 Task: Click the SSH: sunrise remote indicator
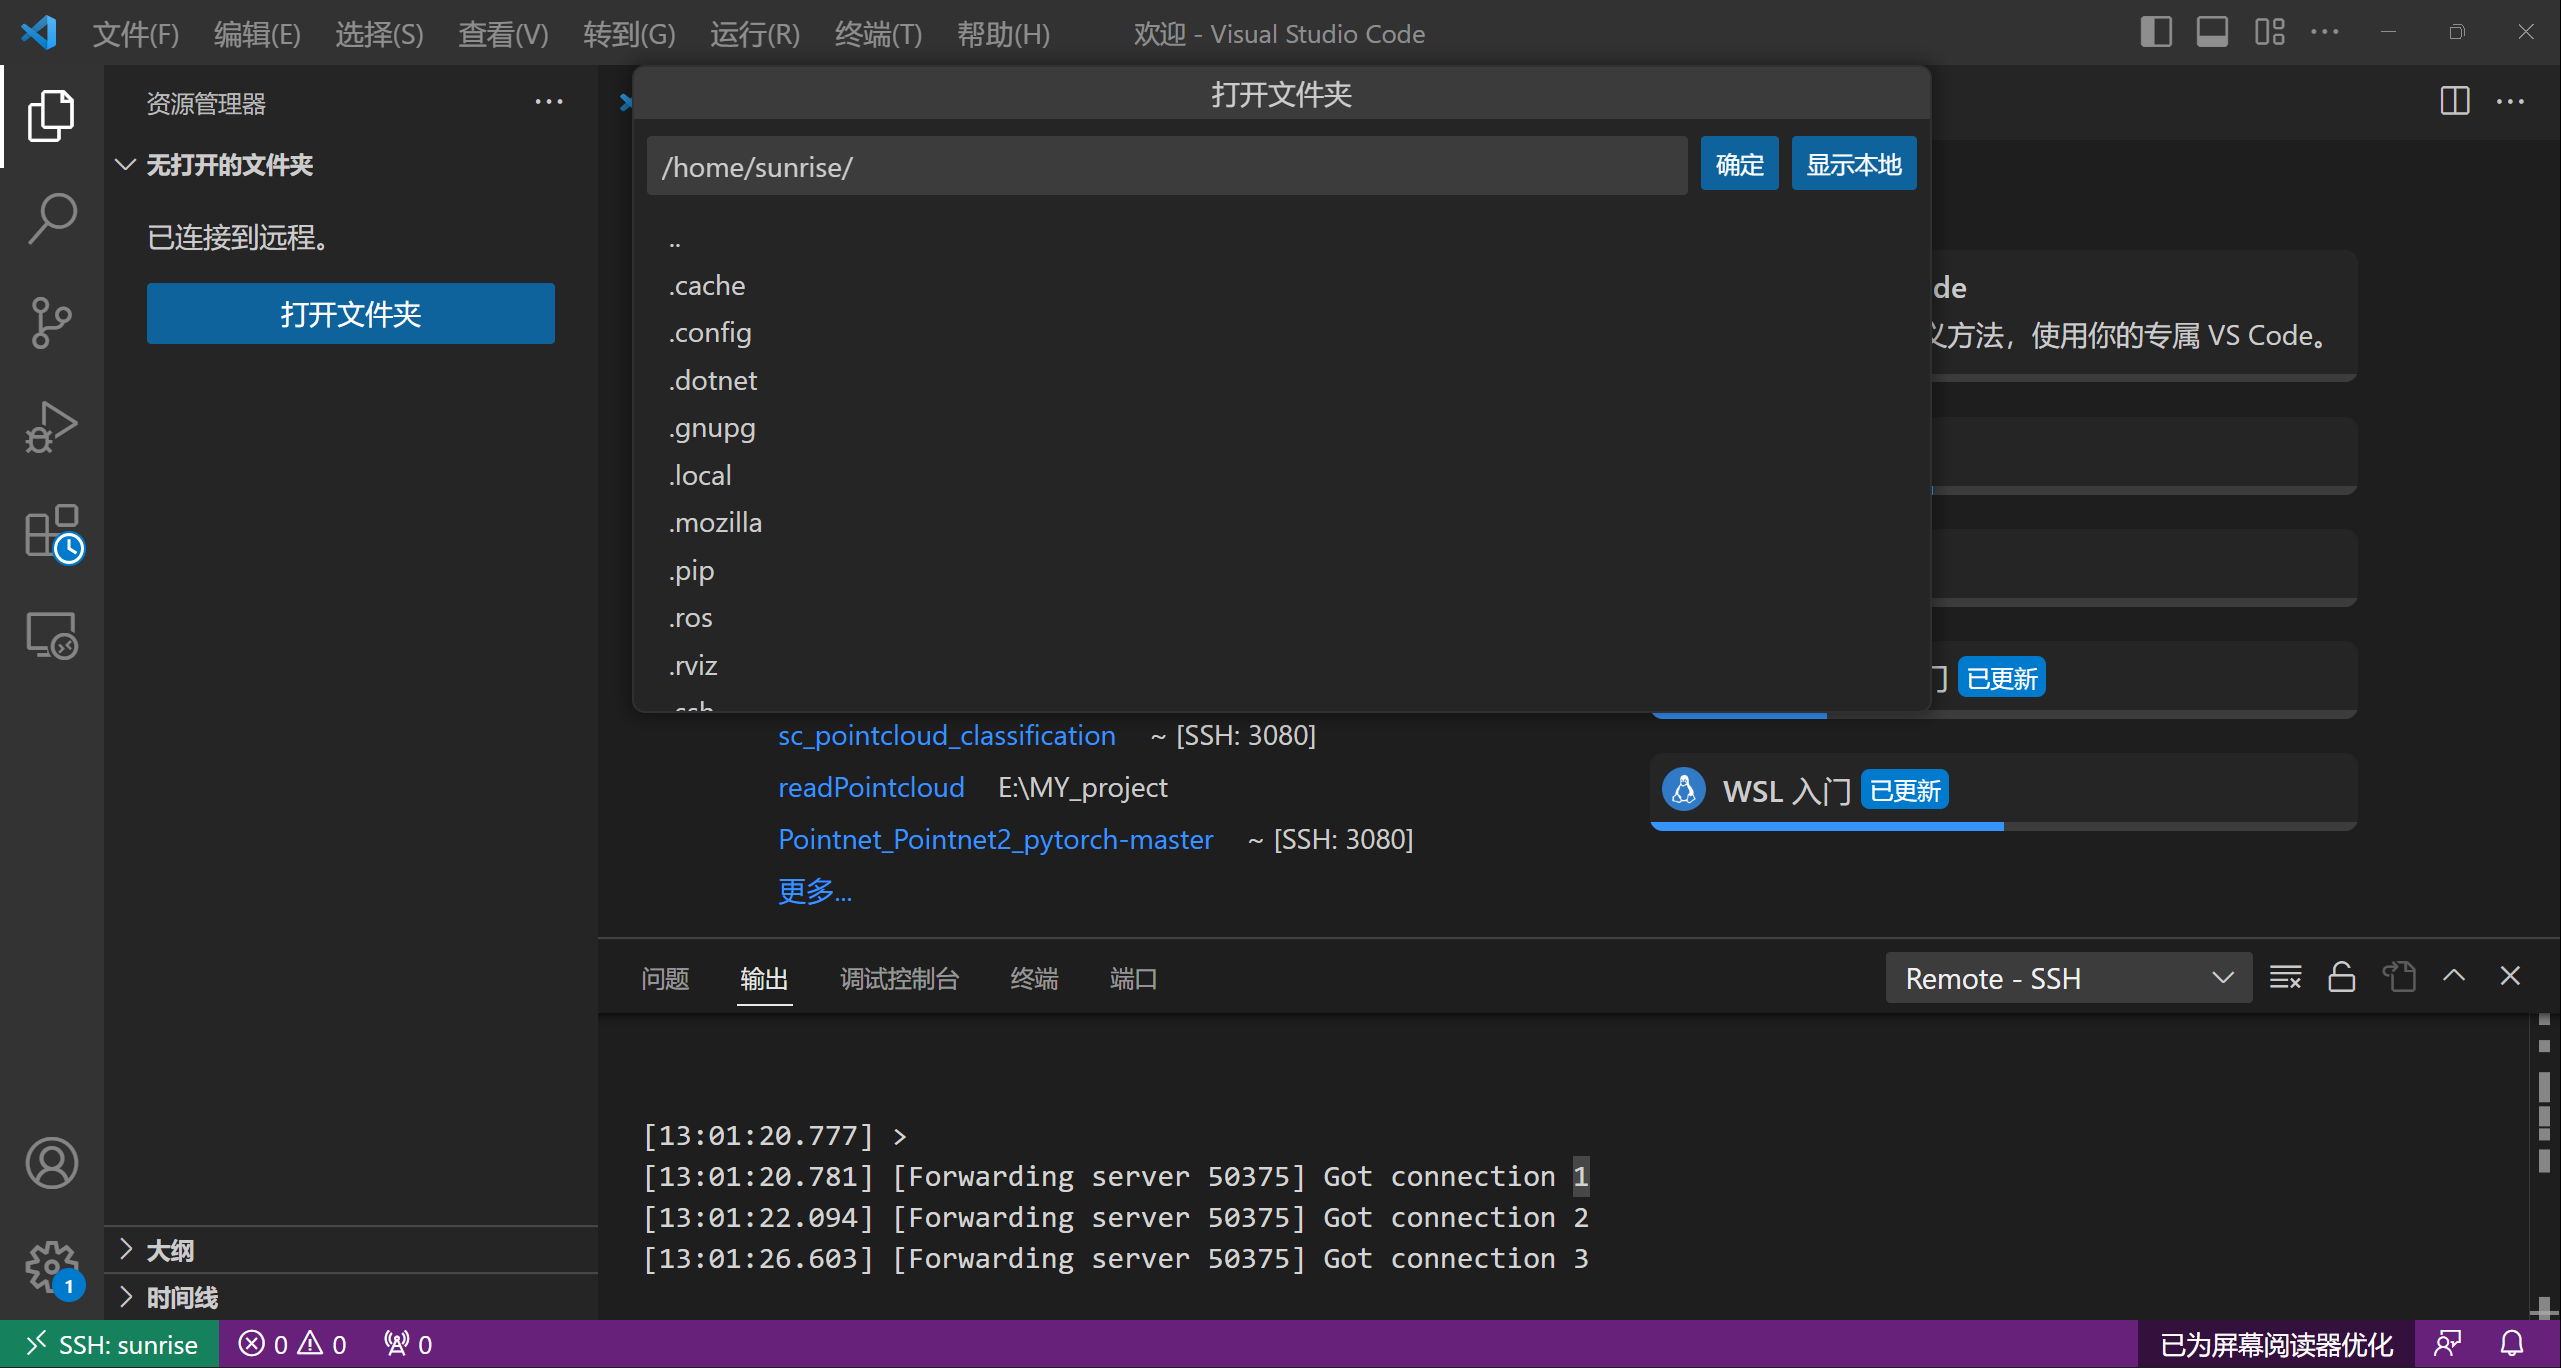click(110, 1345)
